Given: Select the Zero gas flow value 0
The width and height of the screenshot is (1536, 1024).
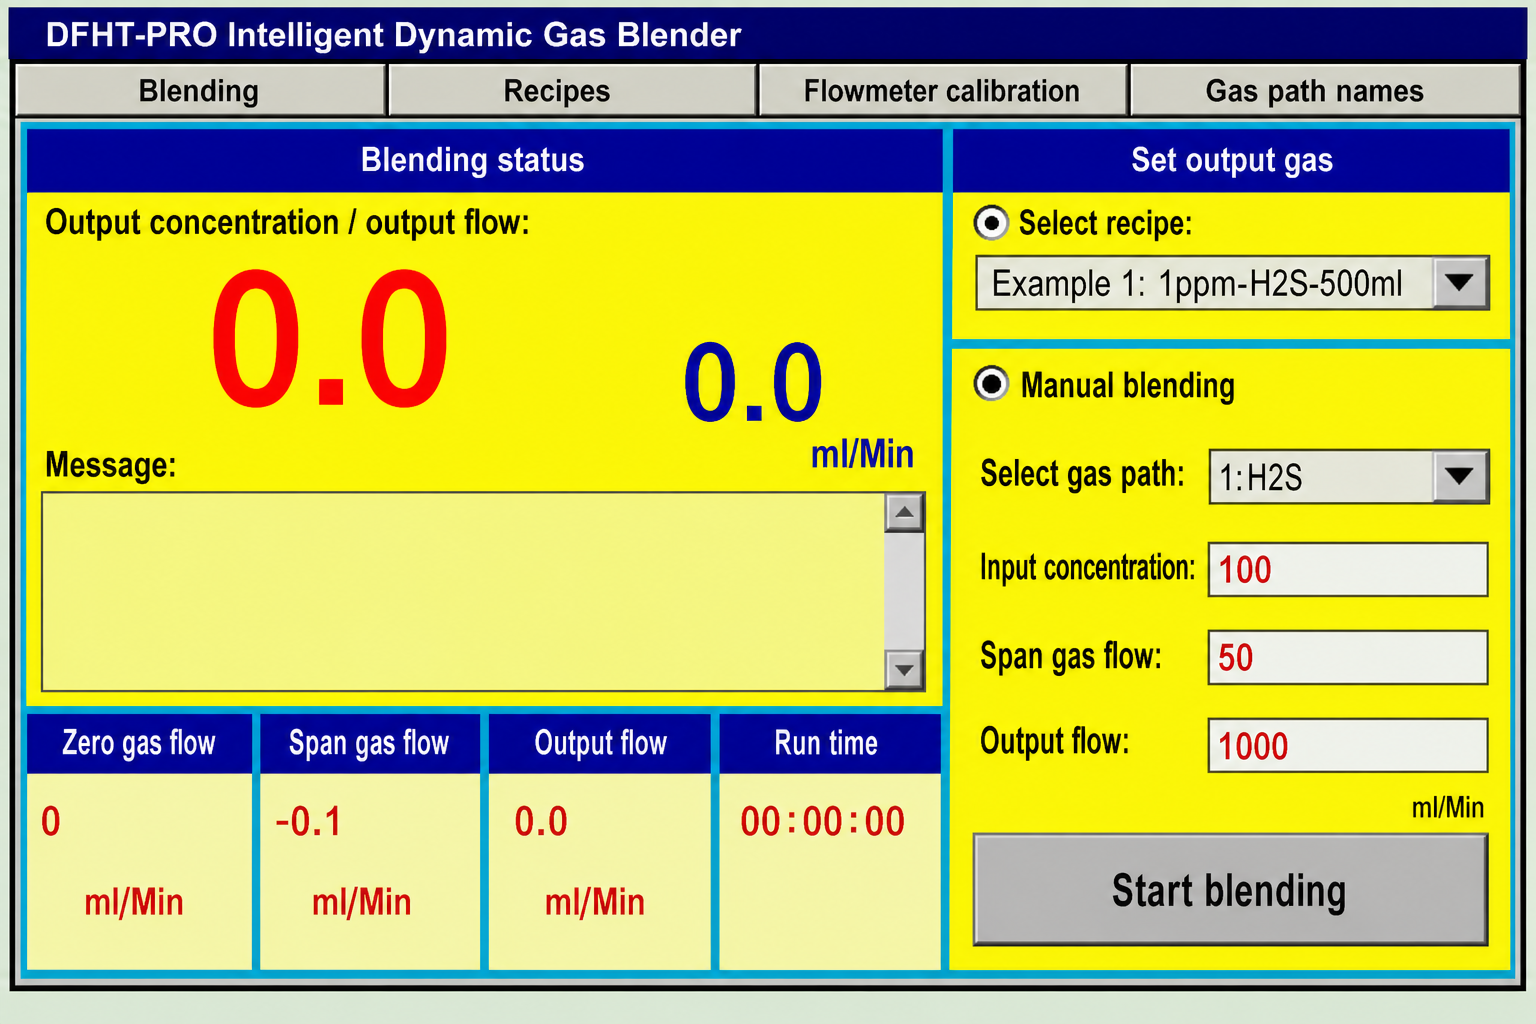Looking at the screenshot, I should pyautogui.click(x=51, y=822).
